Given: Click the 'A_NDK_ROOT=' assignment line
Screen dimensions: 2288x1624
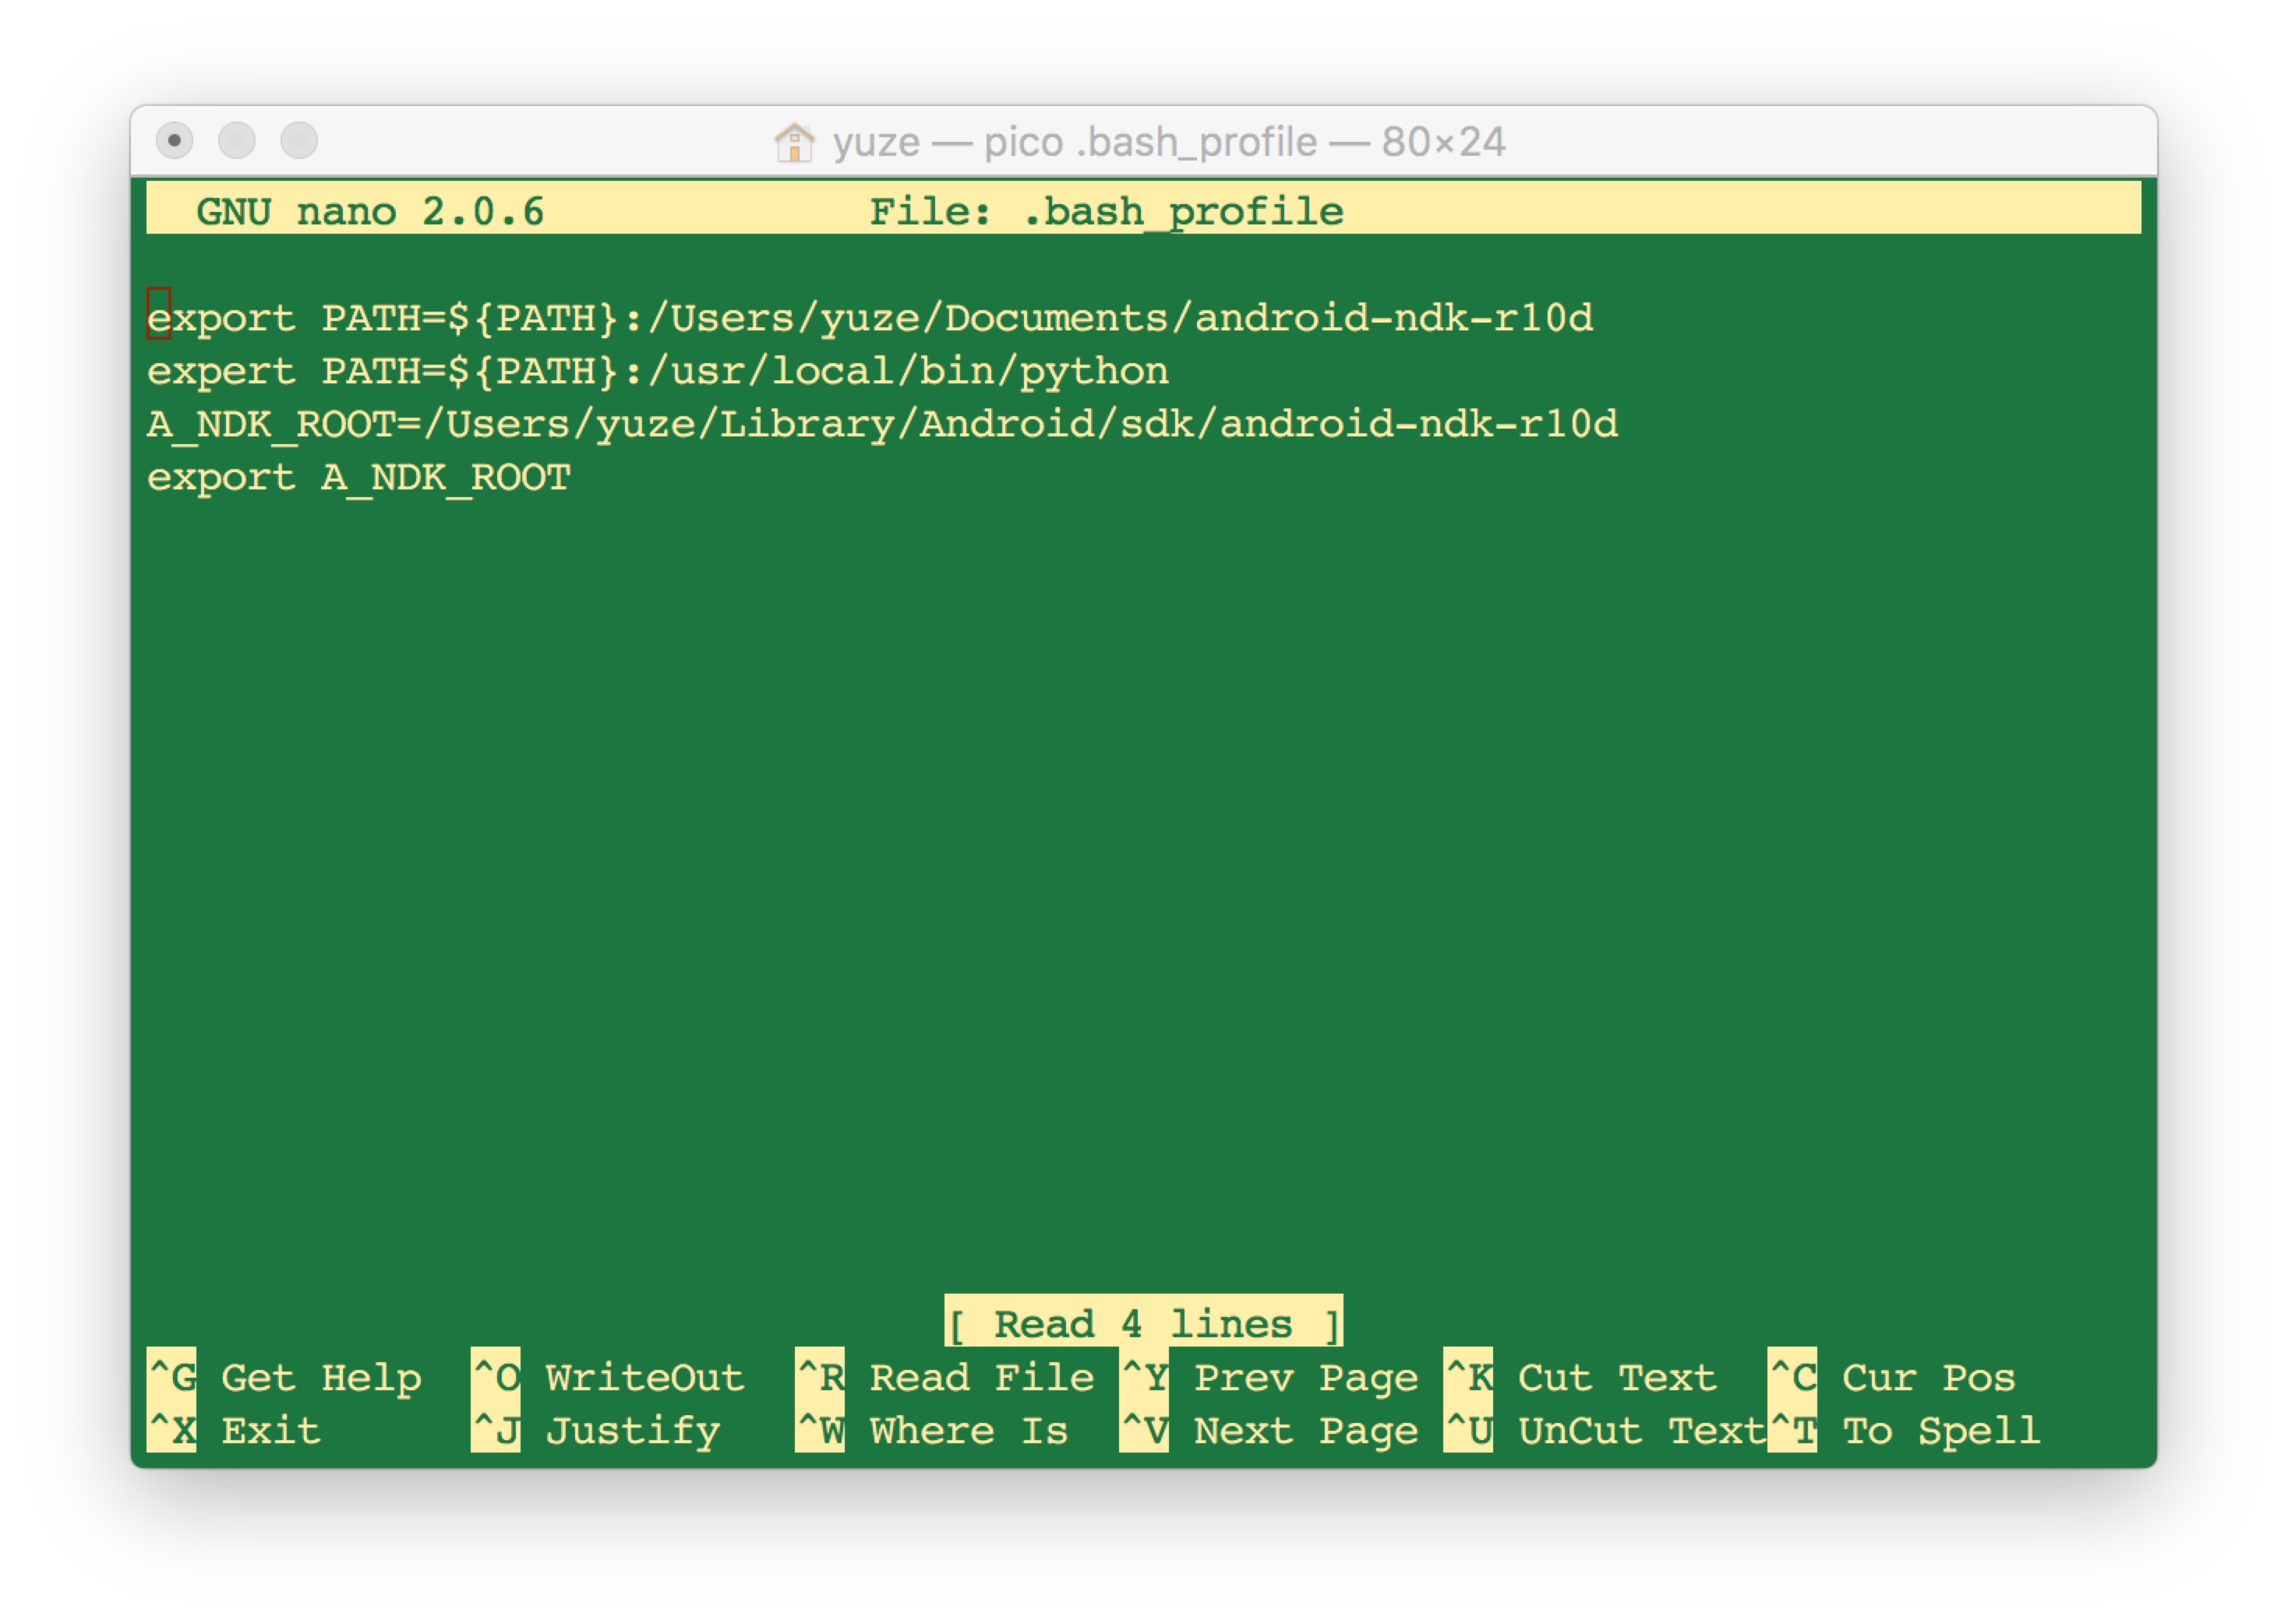Looking at the screenshot, I should coord(882,425).
